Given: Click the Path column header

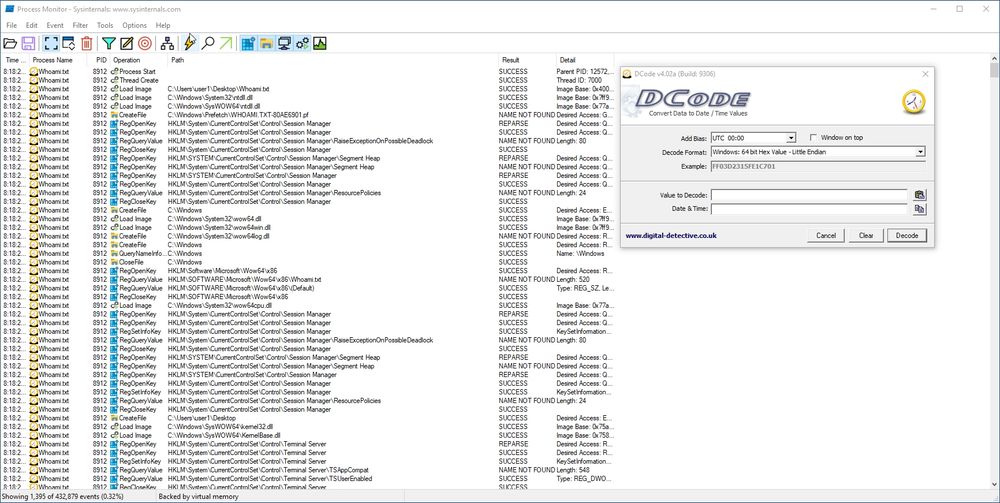Looking at the screenshot, I should tap(333, 60).
